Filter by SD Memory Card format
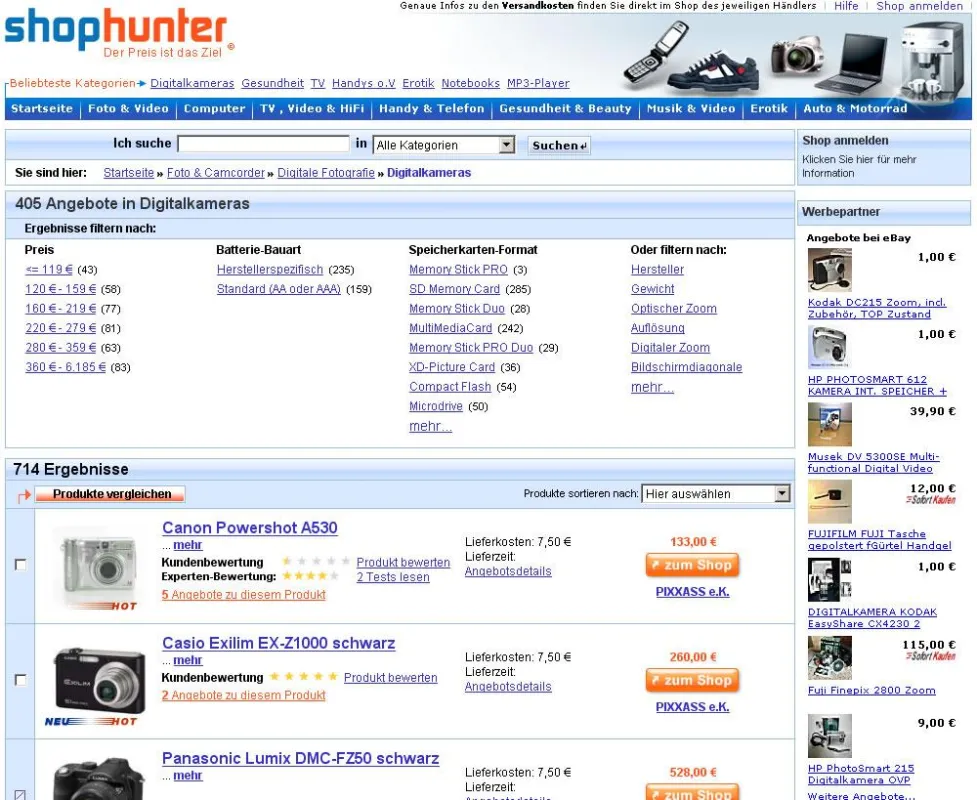977x800 pixels. coord(454,289)
